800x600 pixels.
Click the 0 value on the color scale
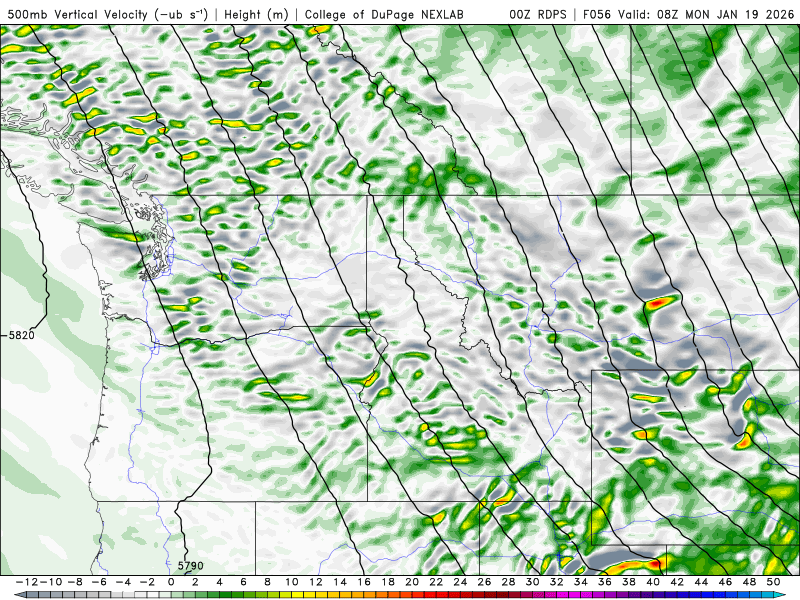pos(171,582)
